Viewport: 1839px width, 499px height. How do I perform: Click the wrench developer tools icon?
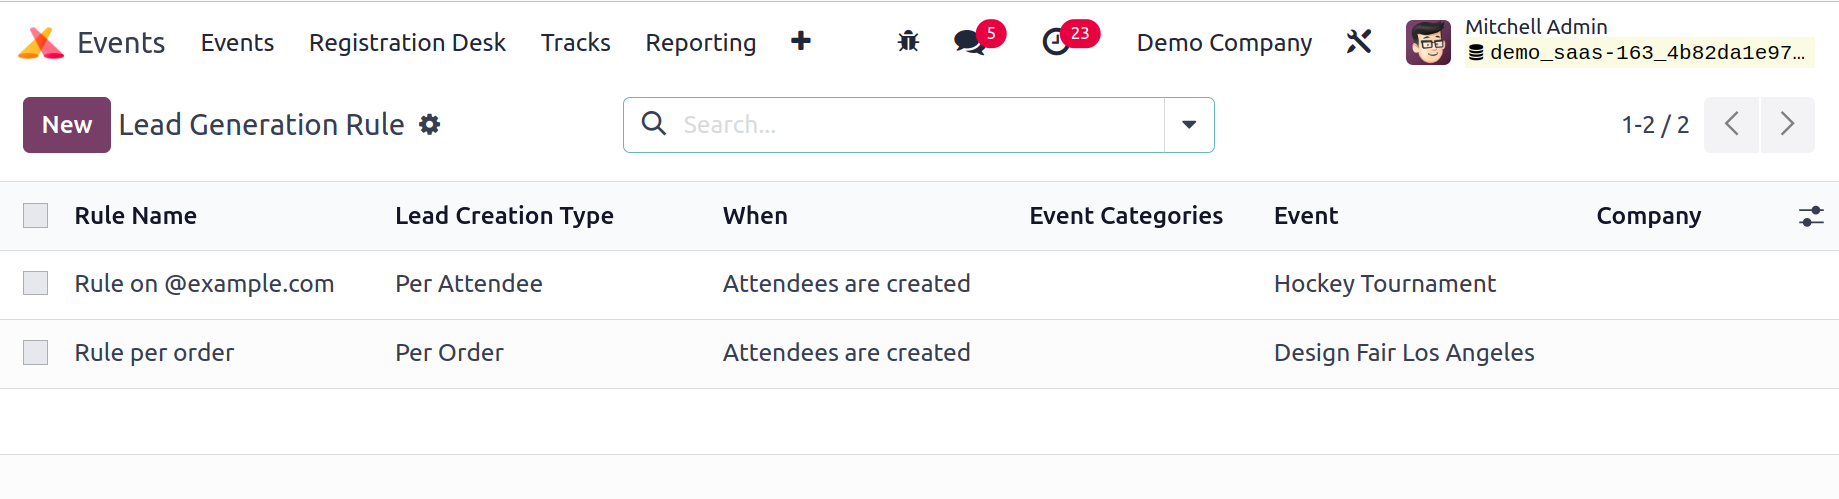point(1359,42)
